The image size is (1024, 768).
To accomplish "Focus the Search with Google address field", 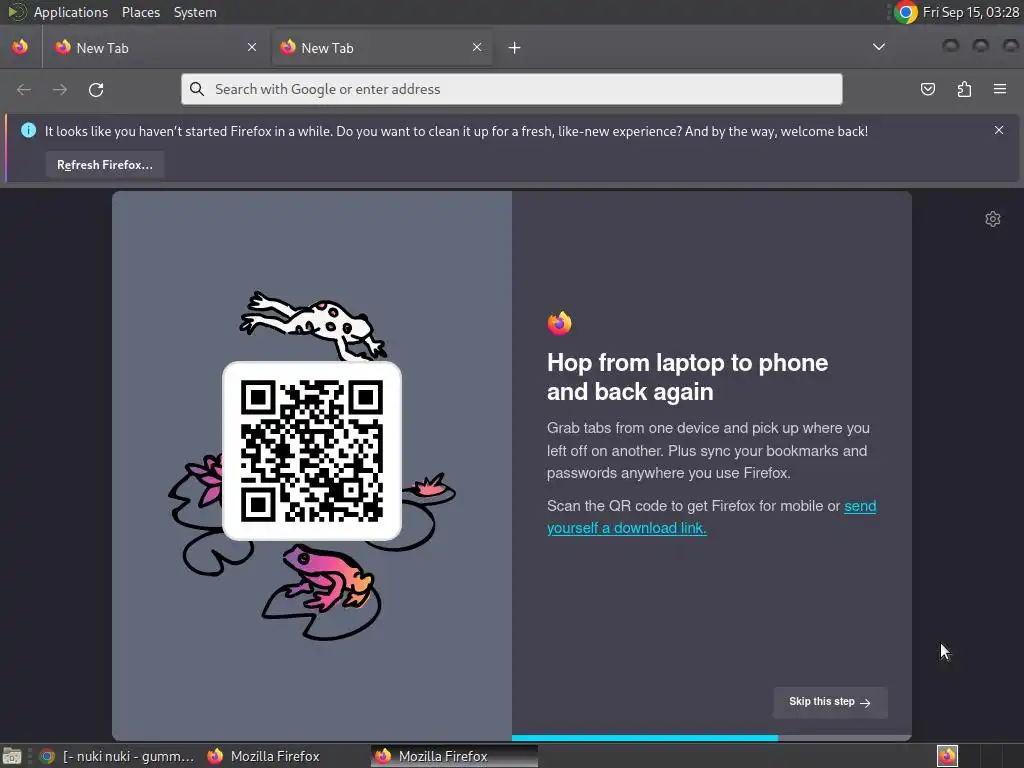I will pyautogui.click(x=511, y=89).
